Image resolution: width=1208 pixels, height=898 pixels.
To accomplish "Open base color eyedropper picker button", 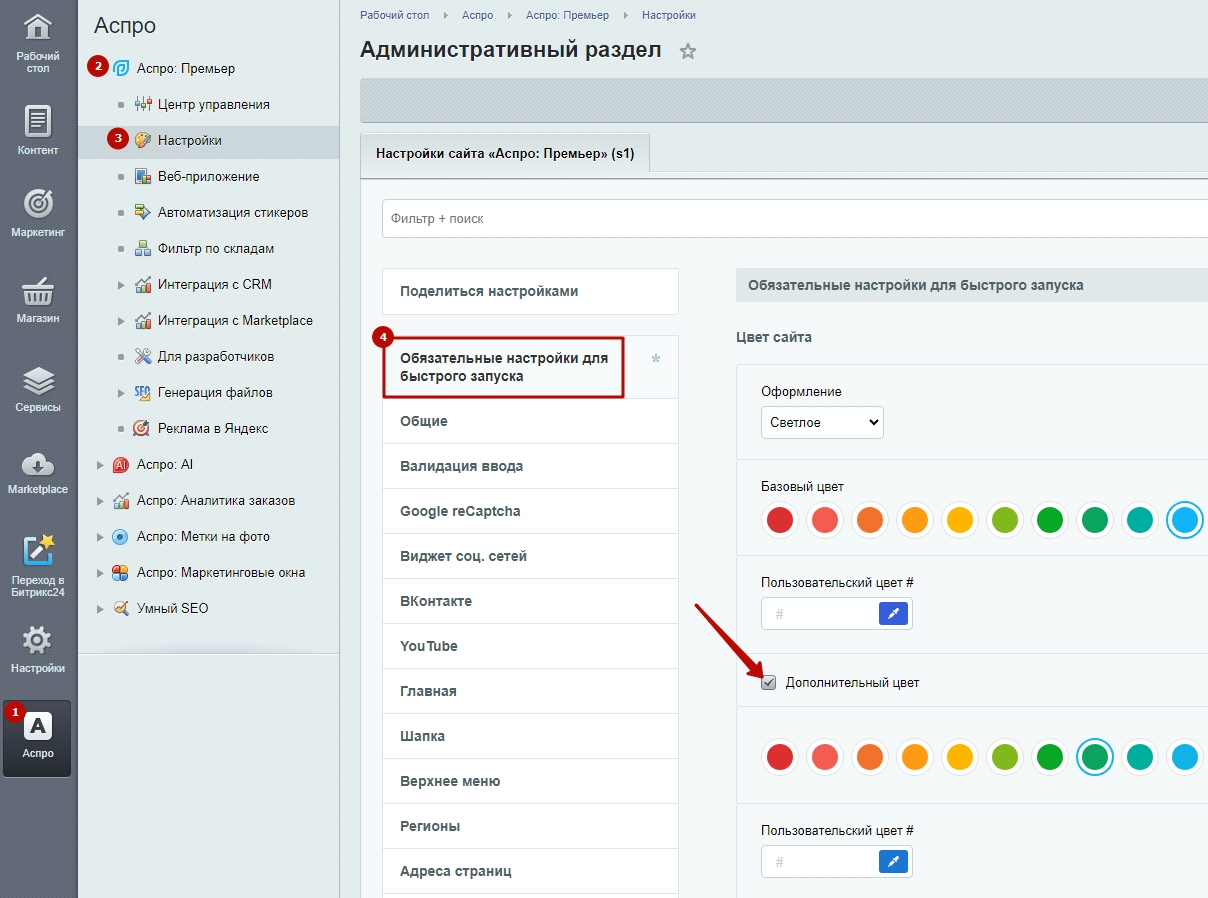I will (x=894, y=613).
